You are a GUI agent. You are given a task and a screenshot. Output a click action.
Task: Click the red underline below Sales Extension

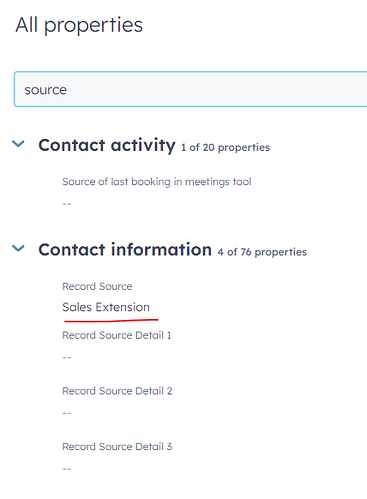(x=111, y=320)
